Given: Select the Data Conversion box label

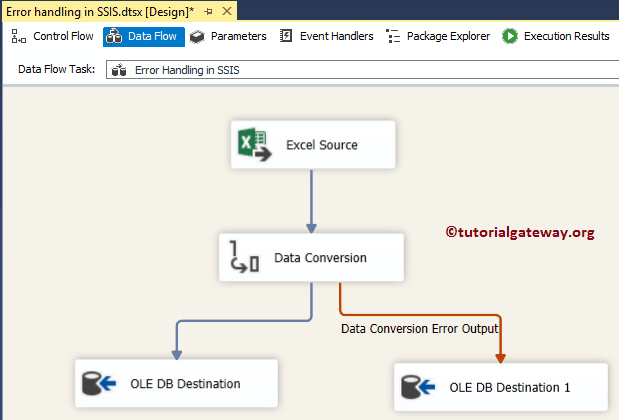Looking at the screenshot, I should point(320,258).
